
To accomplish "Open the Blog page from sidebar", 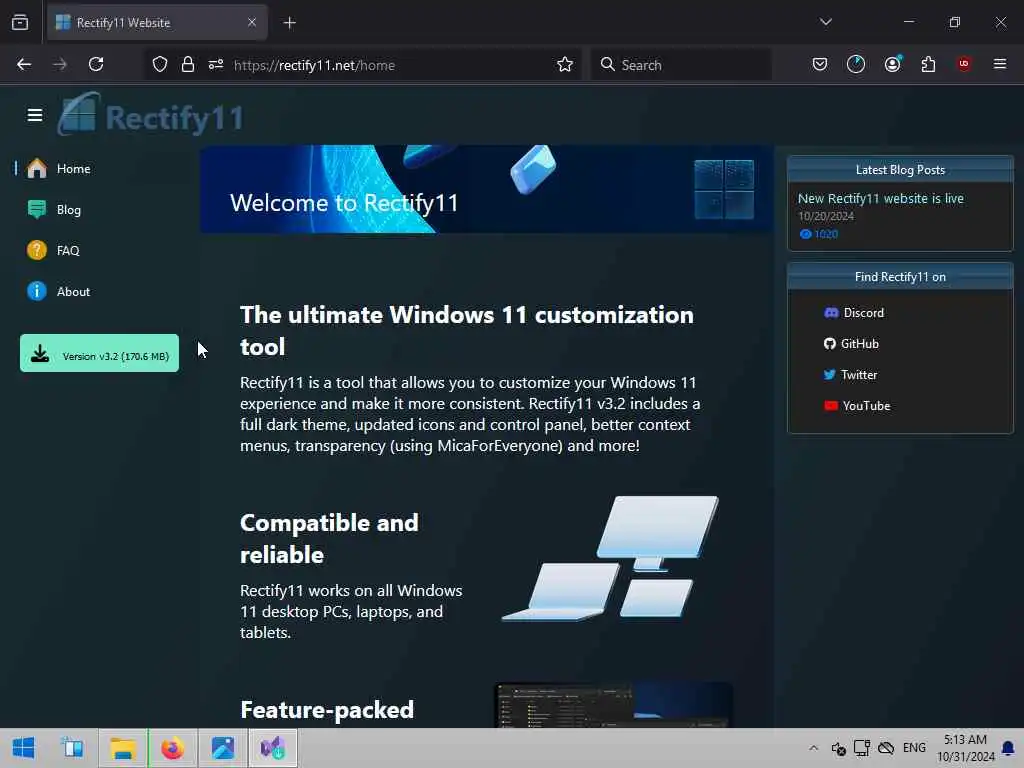I will pyautogui.click(x=69, y=210).
